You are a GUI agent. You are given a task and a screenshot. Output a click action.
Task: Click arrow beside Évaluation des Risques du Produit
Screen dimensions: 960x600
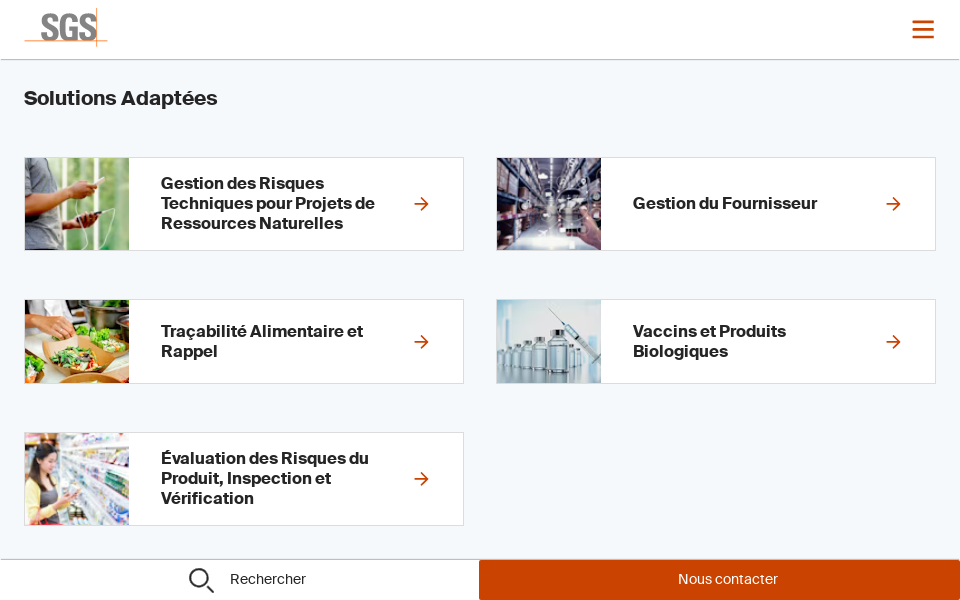pos(421,479)
